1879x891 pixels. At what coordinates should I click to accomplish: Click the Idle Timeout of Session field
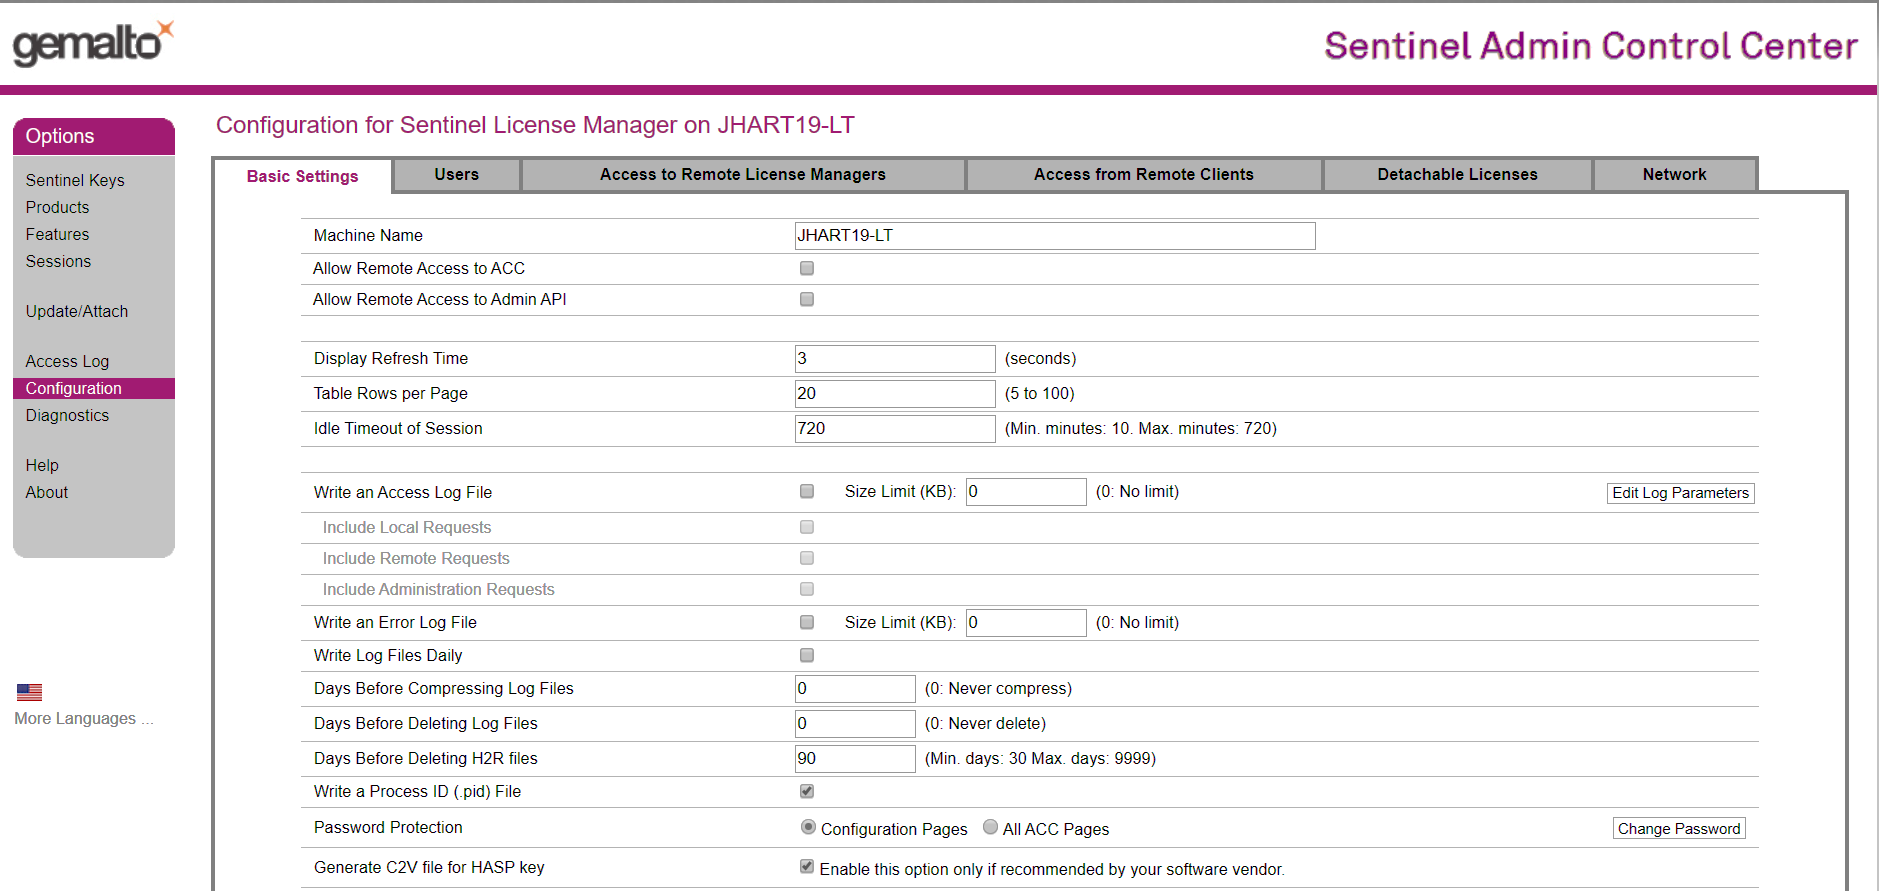[x=895, y=429]
